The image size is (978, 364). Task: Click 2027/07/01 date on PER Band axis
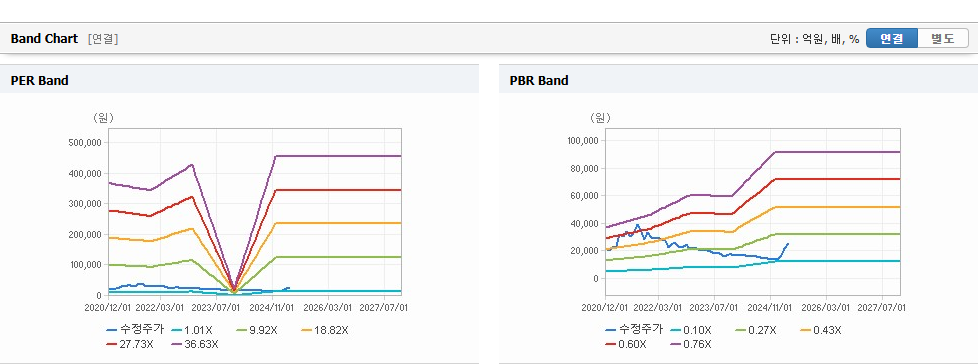384,307
